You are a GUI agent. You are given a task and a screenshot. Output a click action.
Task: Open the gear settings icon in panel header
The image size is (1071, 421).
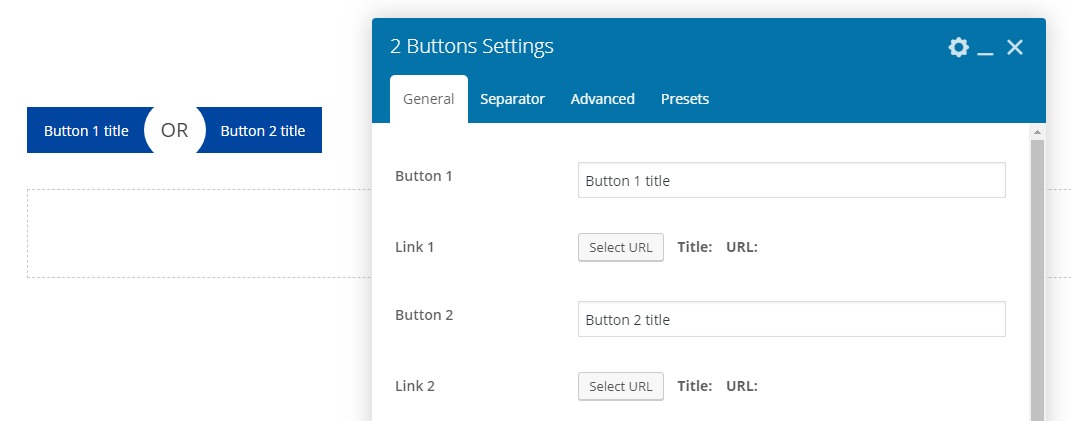click(x=958, y=47)
